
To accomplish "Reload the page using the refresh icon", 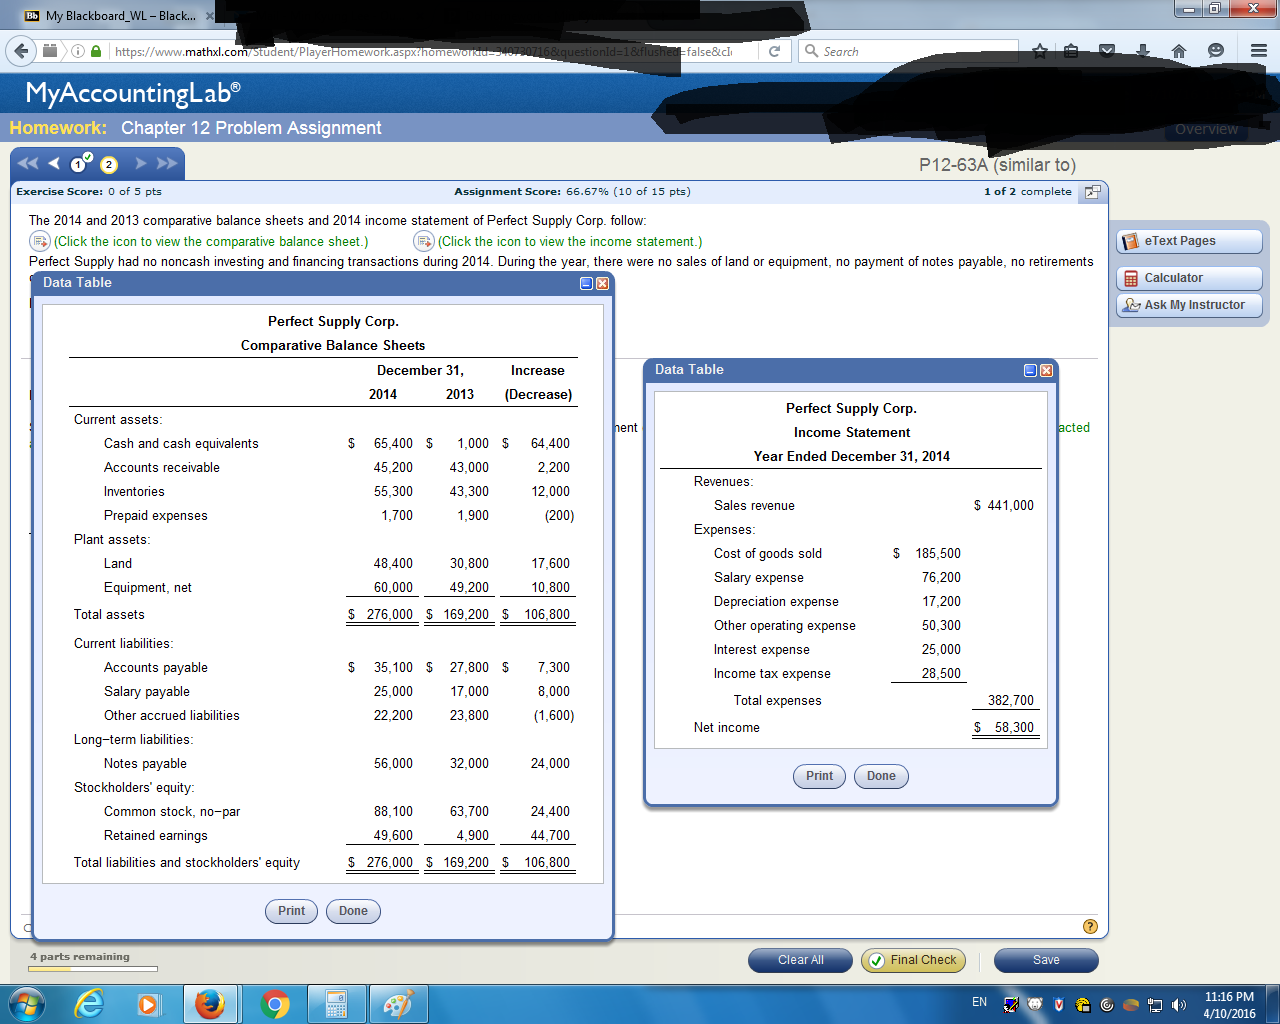I will (774, 51).
